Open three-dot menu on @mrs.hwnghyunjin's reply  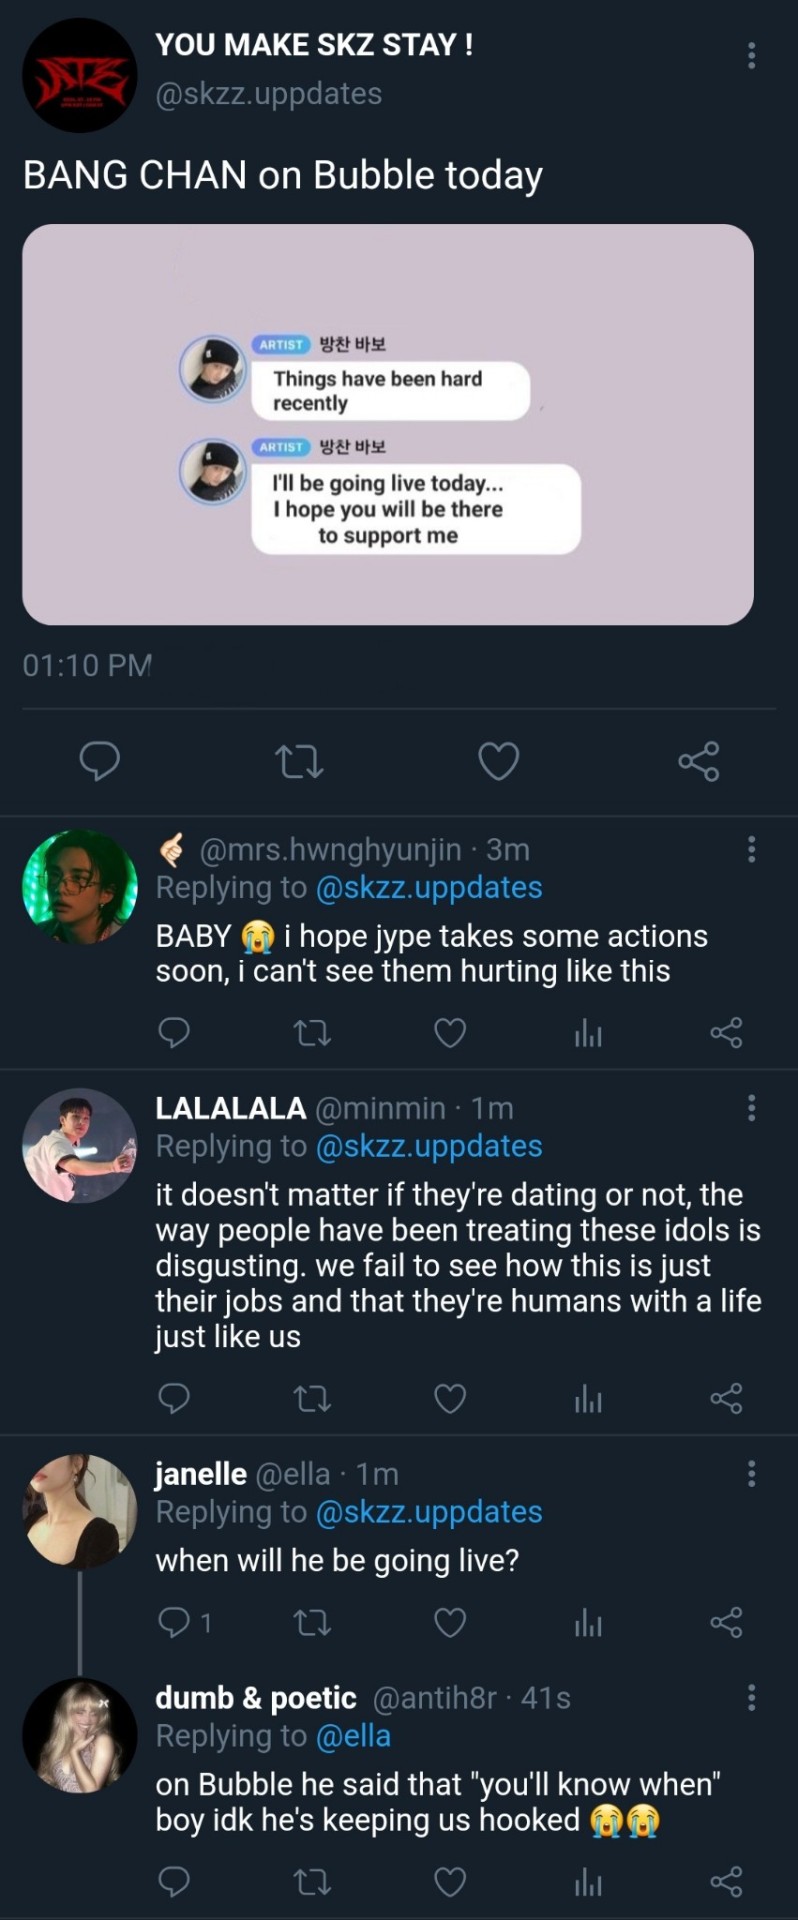(751, 850)
